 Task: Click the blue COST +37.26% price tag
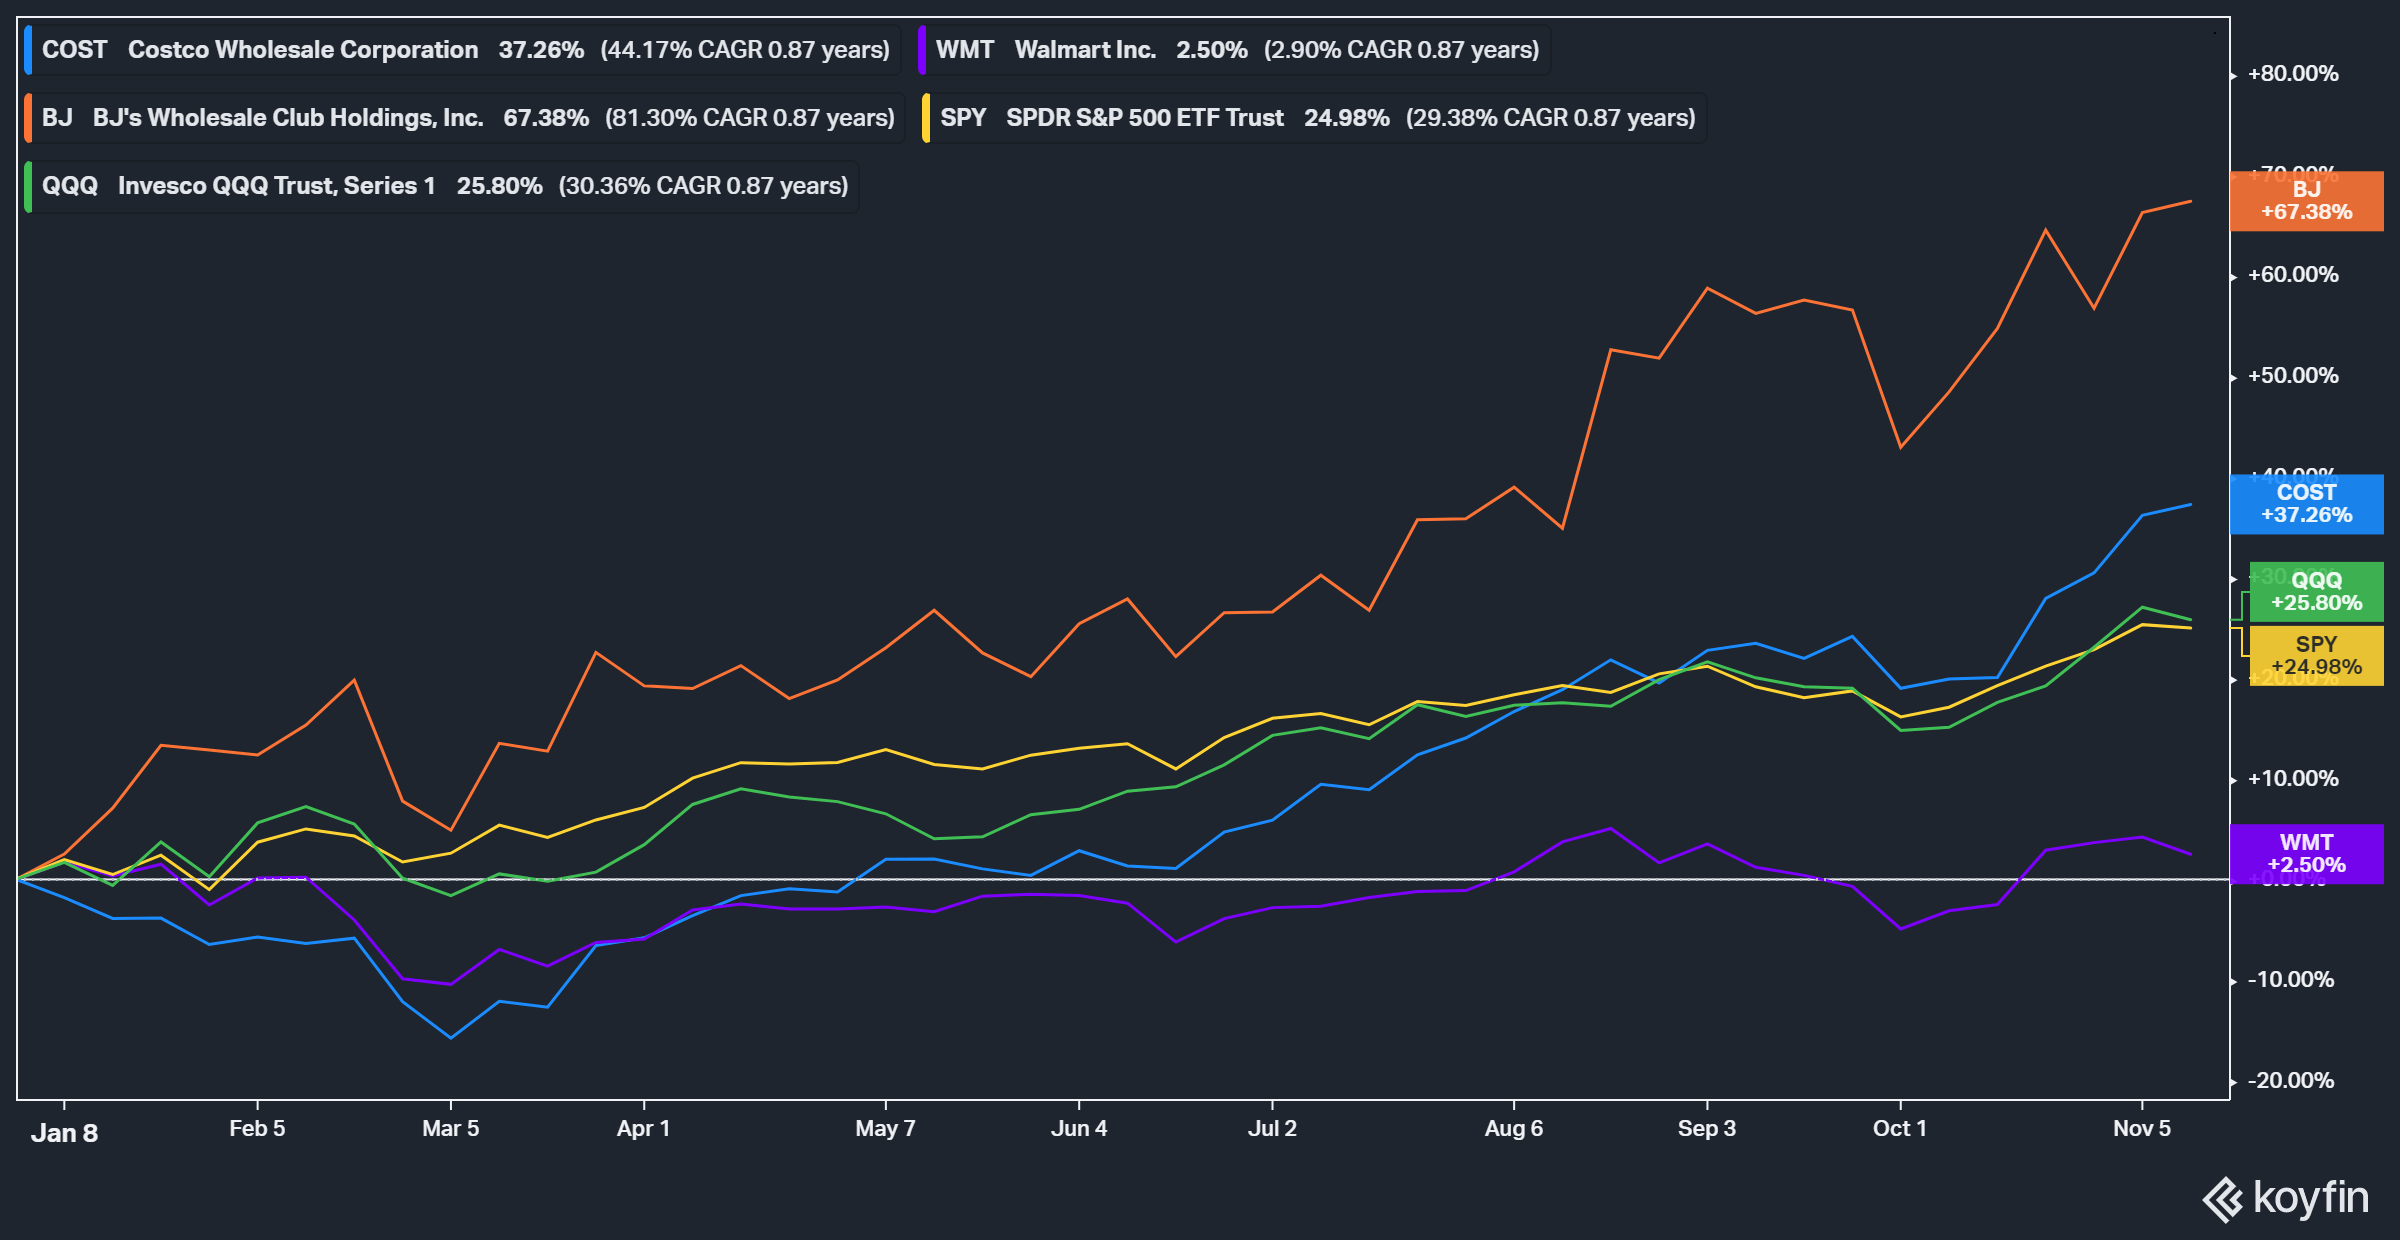pos(2306,504)
